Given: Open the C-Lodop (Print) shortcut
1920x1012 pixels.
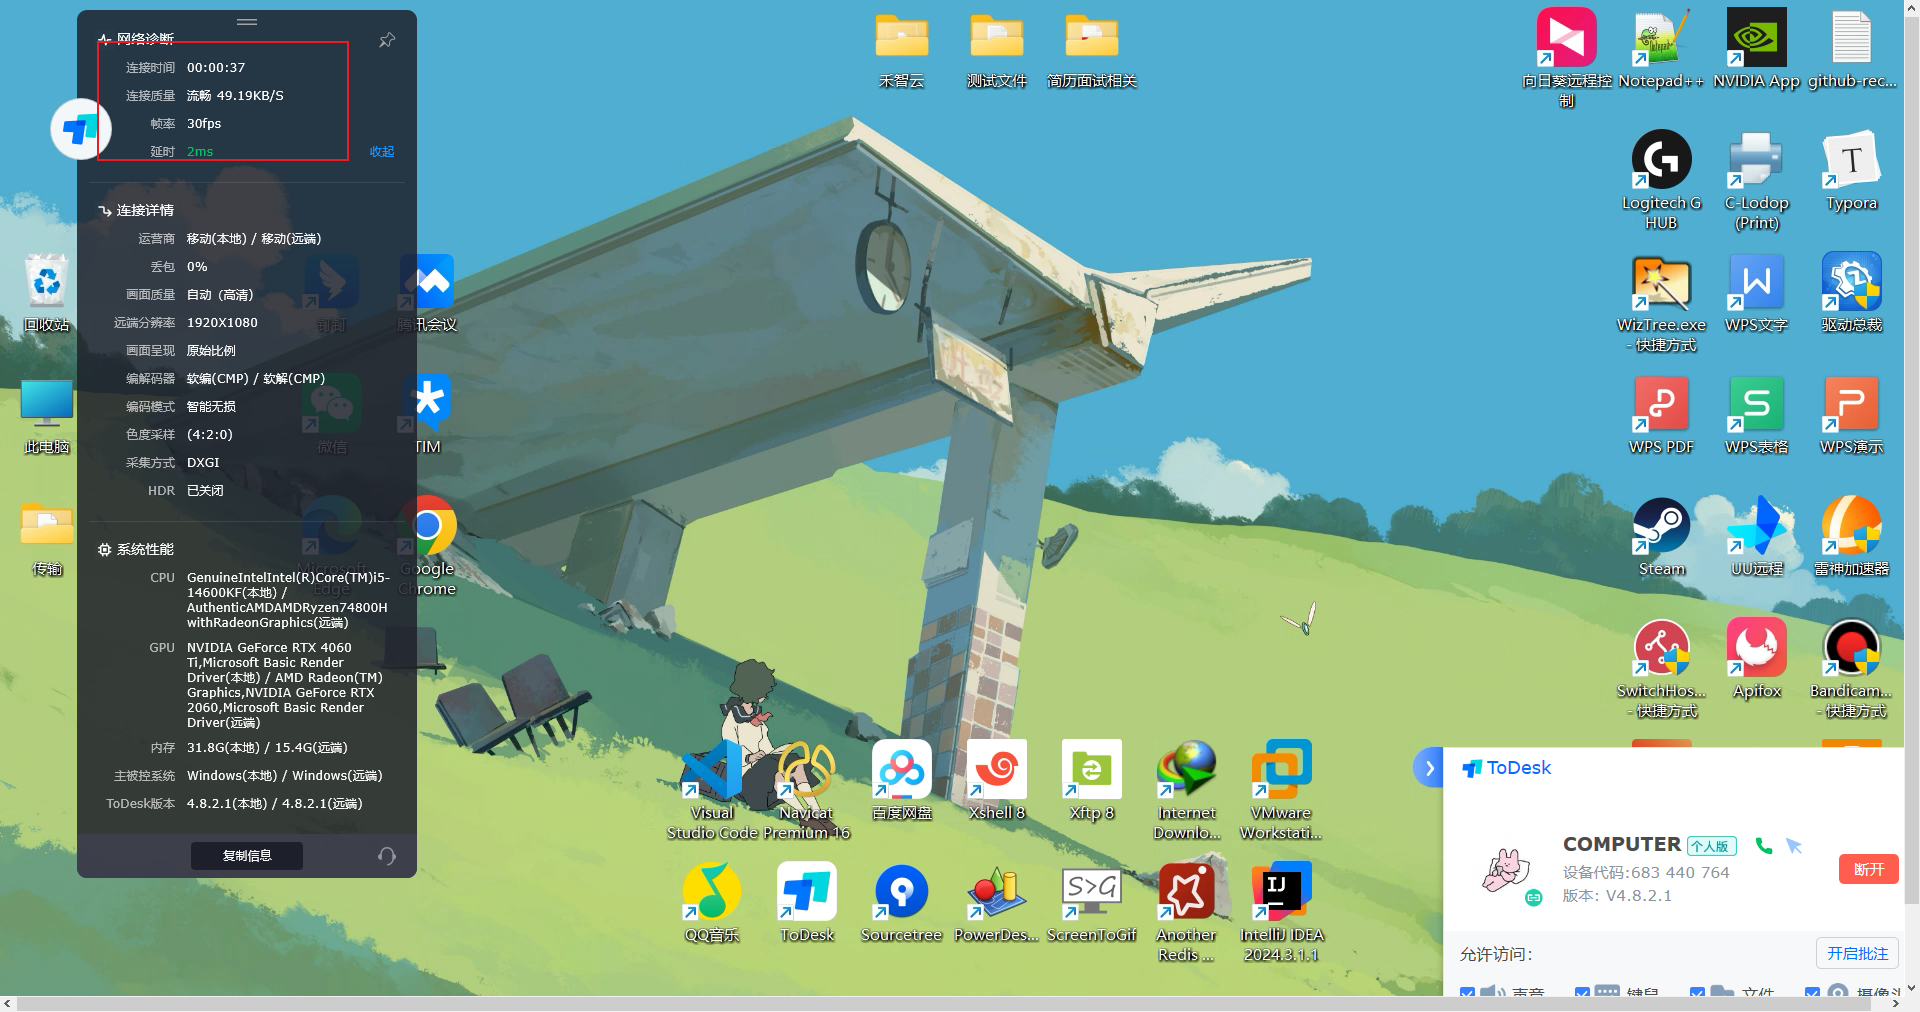Looking at the screenshot, I should [x=1756, y=180].
